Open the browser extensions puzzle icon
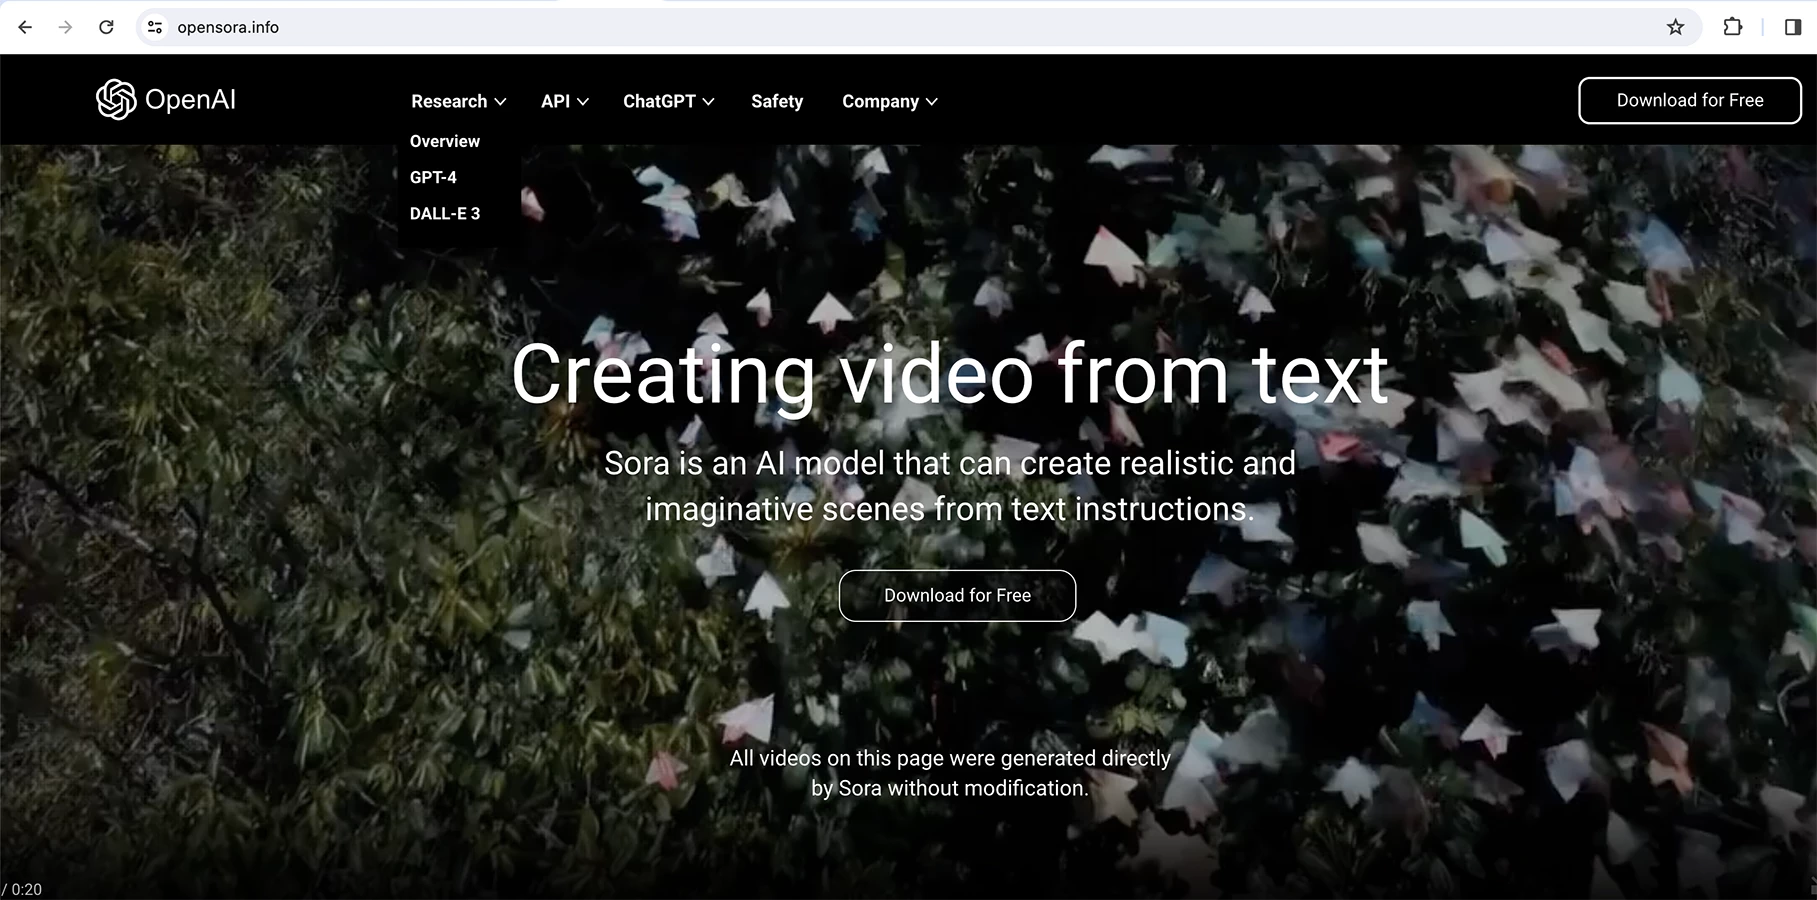 1733,27
